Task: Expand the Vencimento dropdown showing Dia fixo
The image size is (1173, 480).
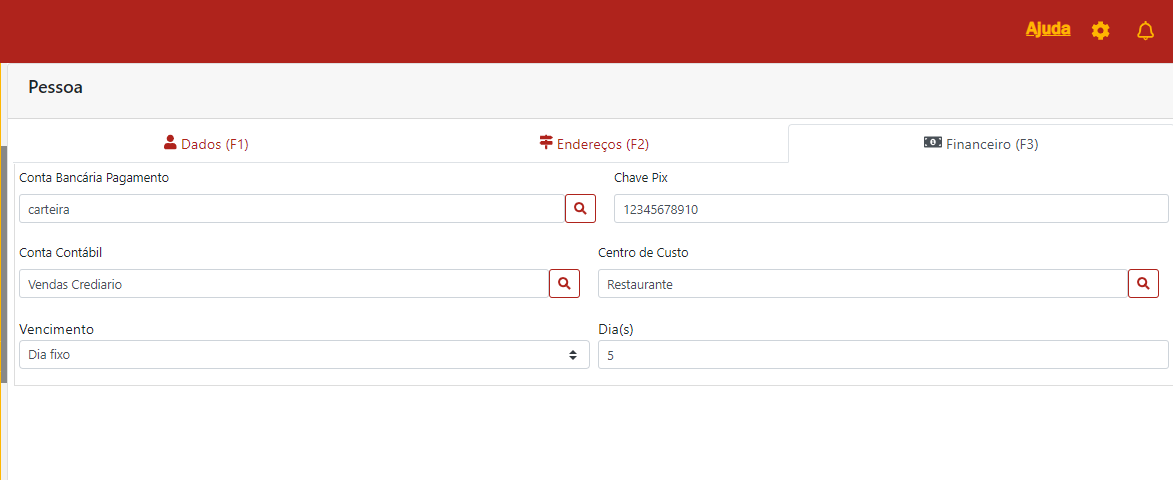Action: tap(304, 355)
